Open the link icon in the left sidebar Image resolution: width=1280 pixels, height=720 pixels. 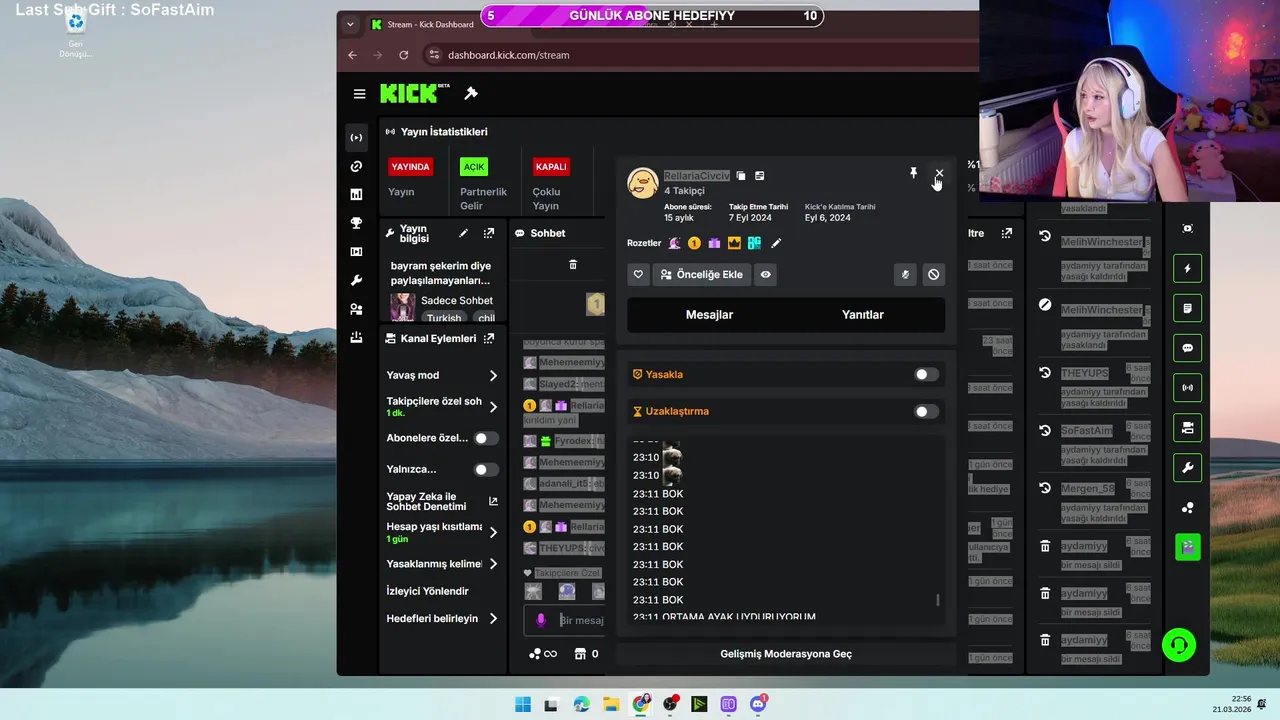[x=356, y=166]
